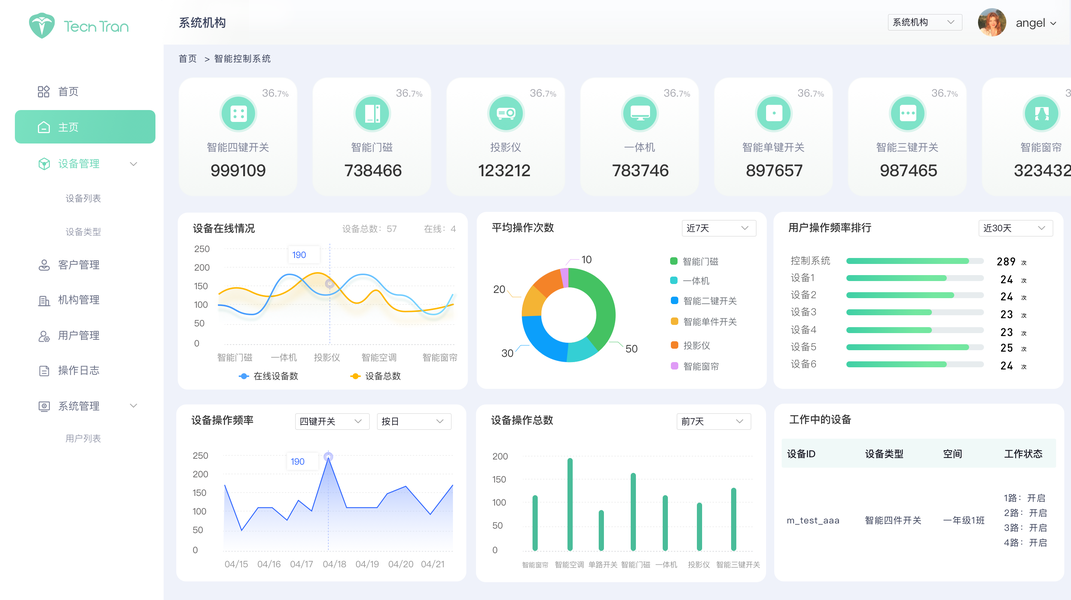Toggle 智能窗帘 donut legend item
Image resolution: width=1071 pixels, height=600 pixels.
694,366
